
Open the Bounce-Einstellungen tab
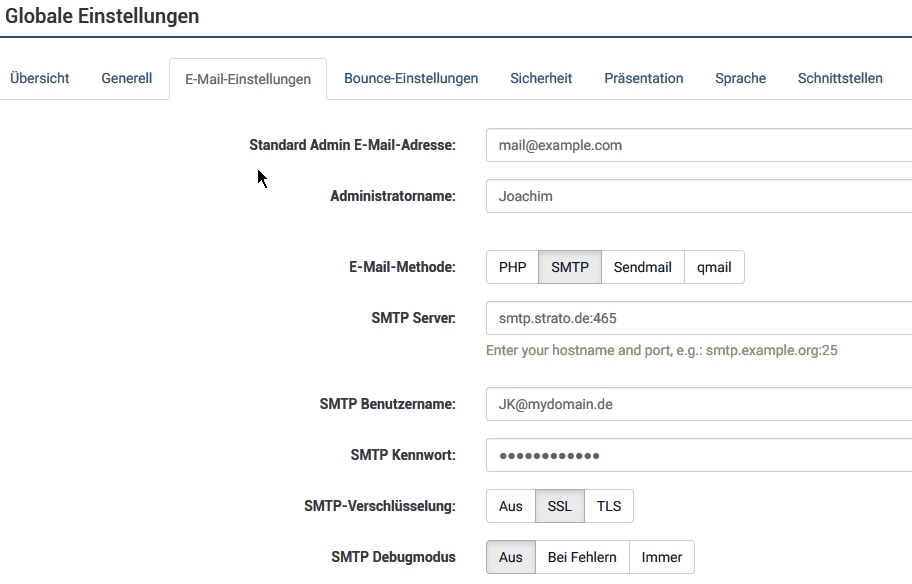click(411, 78)
